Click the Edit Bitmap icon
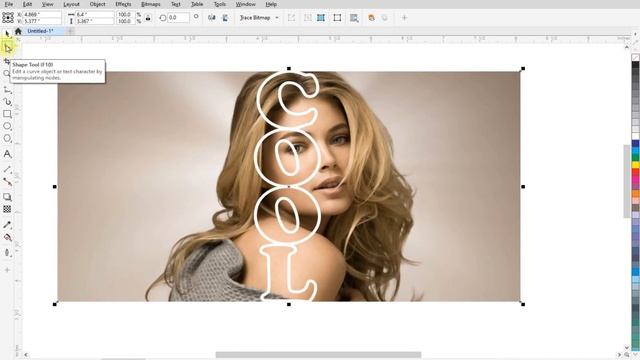Screen dimensions: 640x360 (x=291, y=18)
